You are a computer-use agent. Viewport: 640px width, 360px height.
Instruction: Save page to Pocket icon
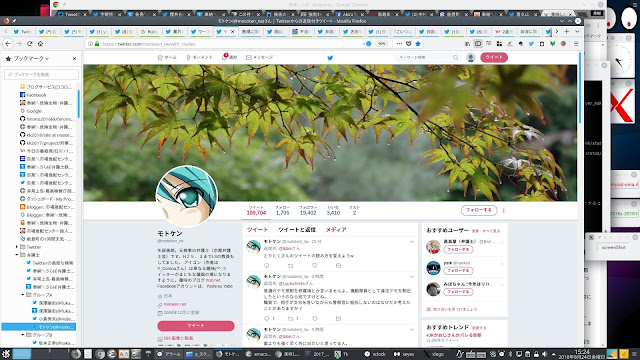pyautogui.click(x=409, y=44)
